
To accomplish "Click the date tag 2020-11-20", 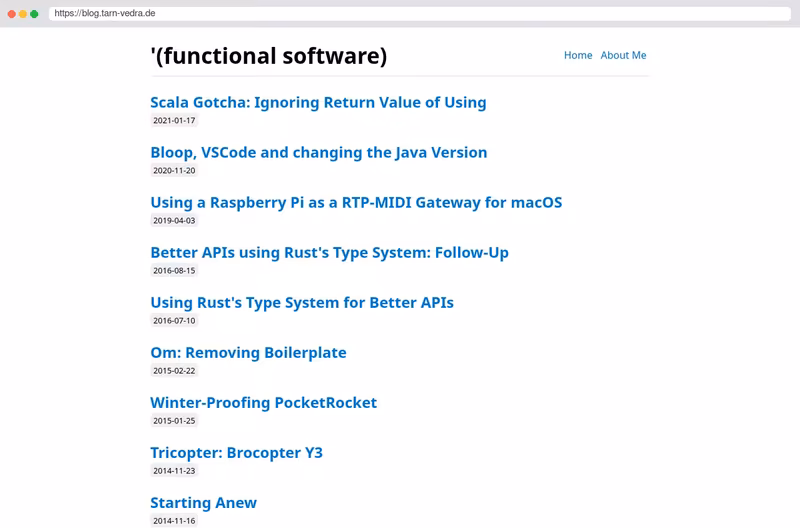I will pos(174,170).
